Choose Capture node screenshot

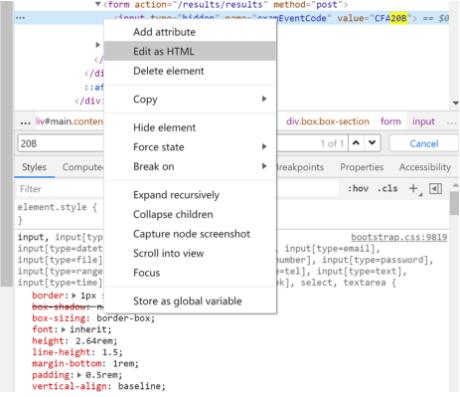pyautogui.click(x=192, y=234)
